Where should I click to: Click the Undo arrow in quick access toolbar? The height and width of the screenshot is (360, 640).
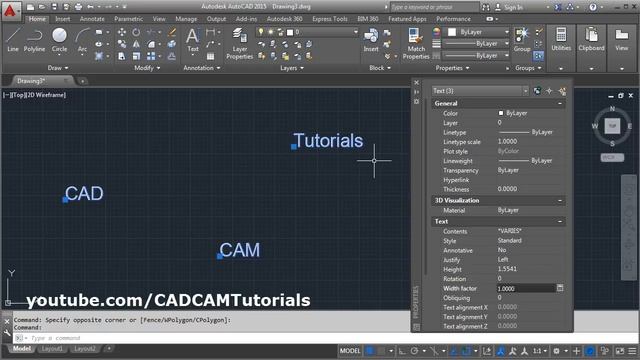91,7
